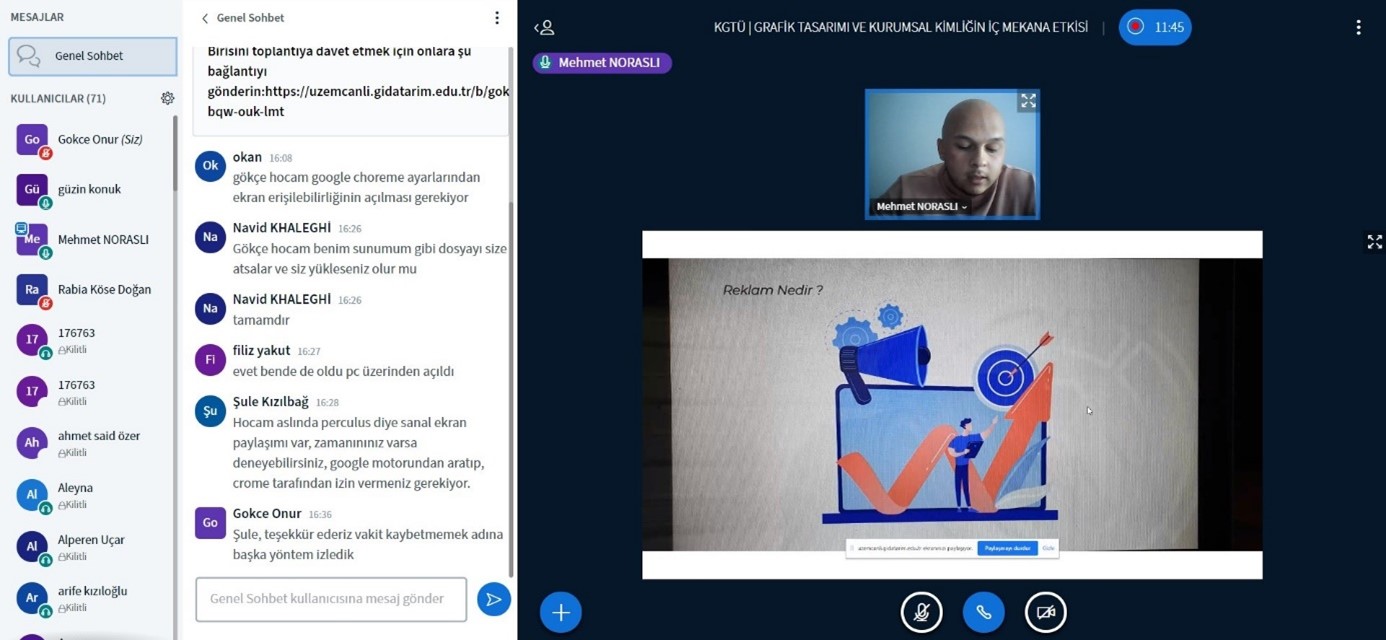Make the webcam video fullscreen
The height and width of the screenshot is (640, 1386).
coord(1027,102)
